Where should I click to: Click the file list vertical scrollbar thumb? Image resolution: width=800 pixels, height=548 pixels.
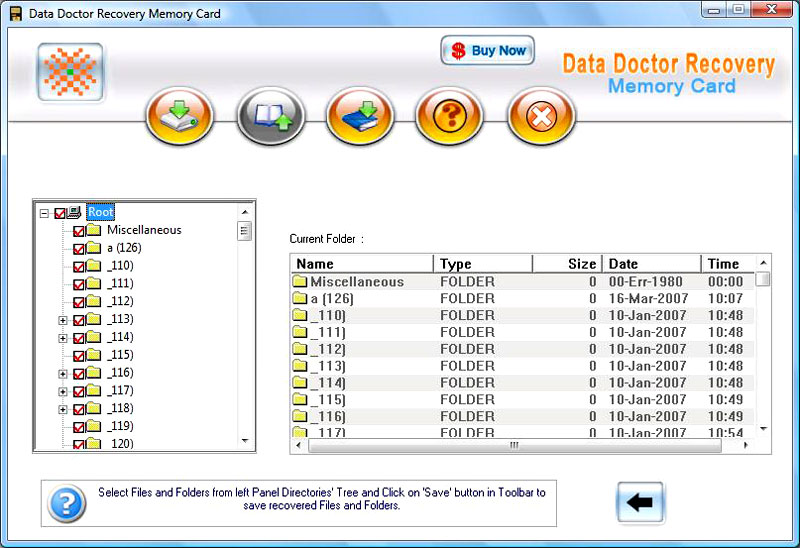pos(763,279)
